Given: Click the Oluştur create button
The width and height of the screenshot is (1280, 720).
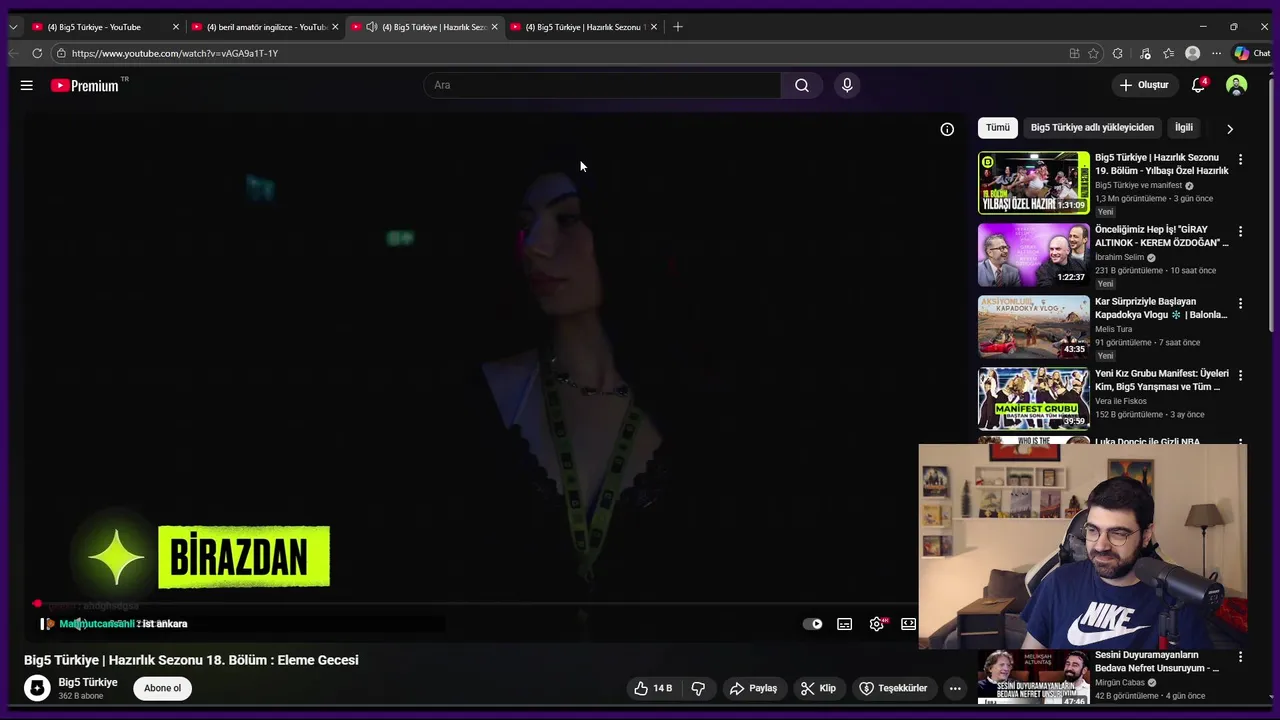Looking at the screenshot, I should pos(1144,85).
